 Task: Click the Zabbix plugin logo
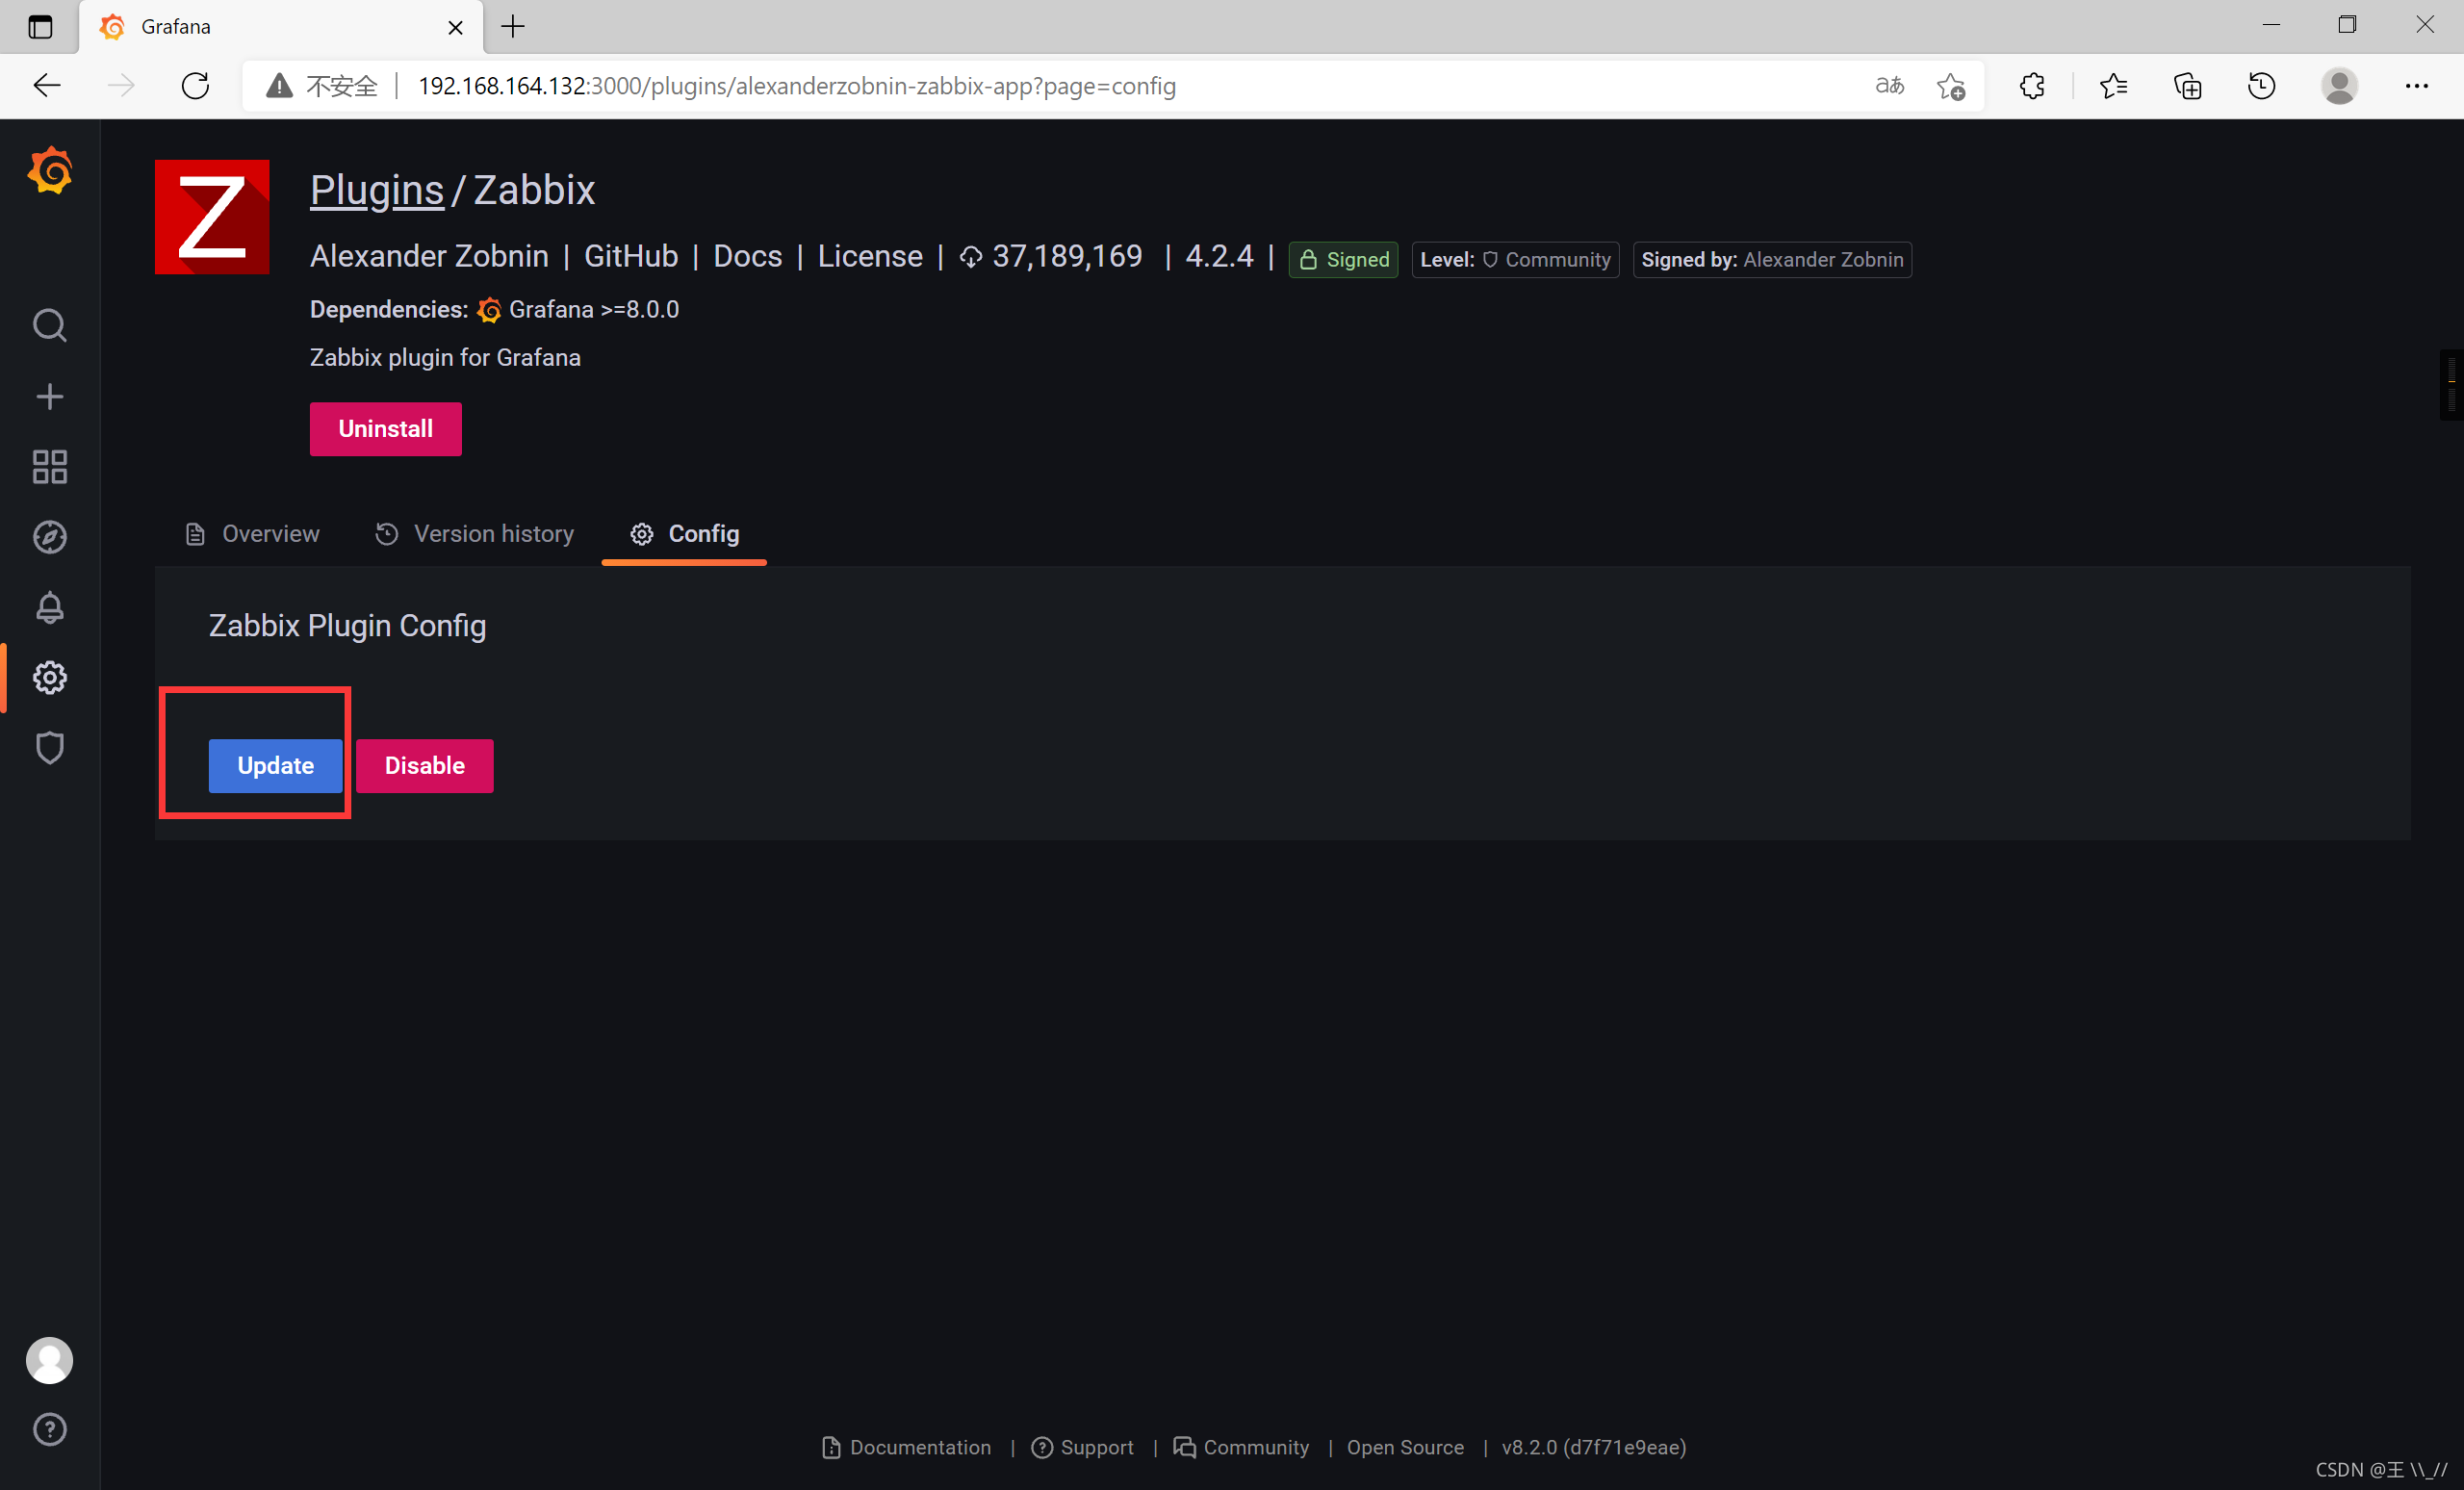click(212, 217)
